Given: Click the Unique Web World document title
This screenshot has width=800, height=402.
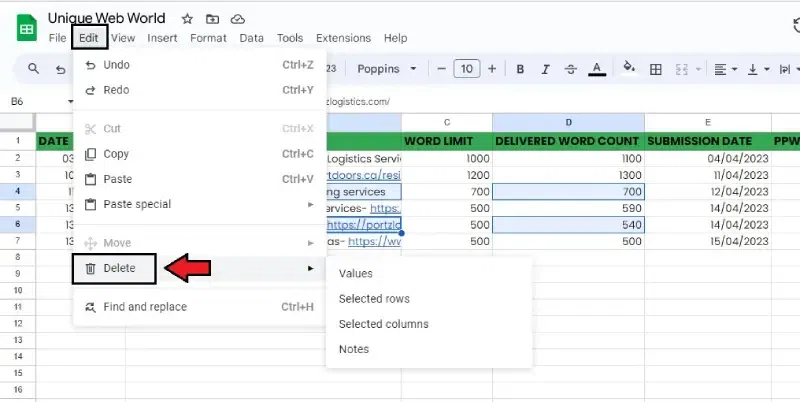Looking at the screenshot, I should tap(107, 18).
